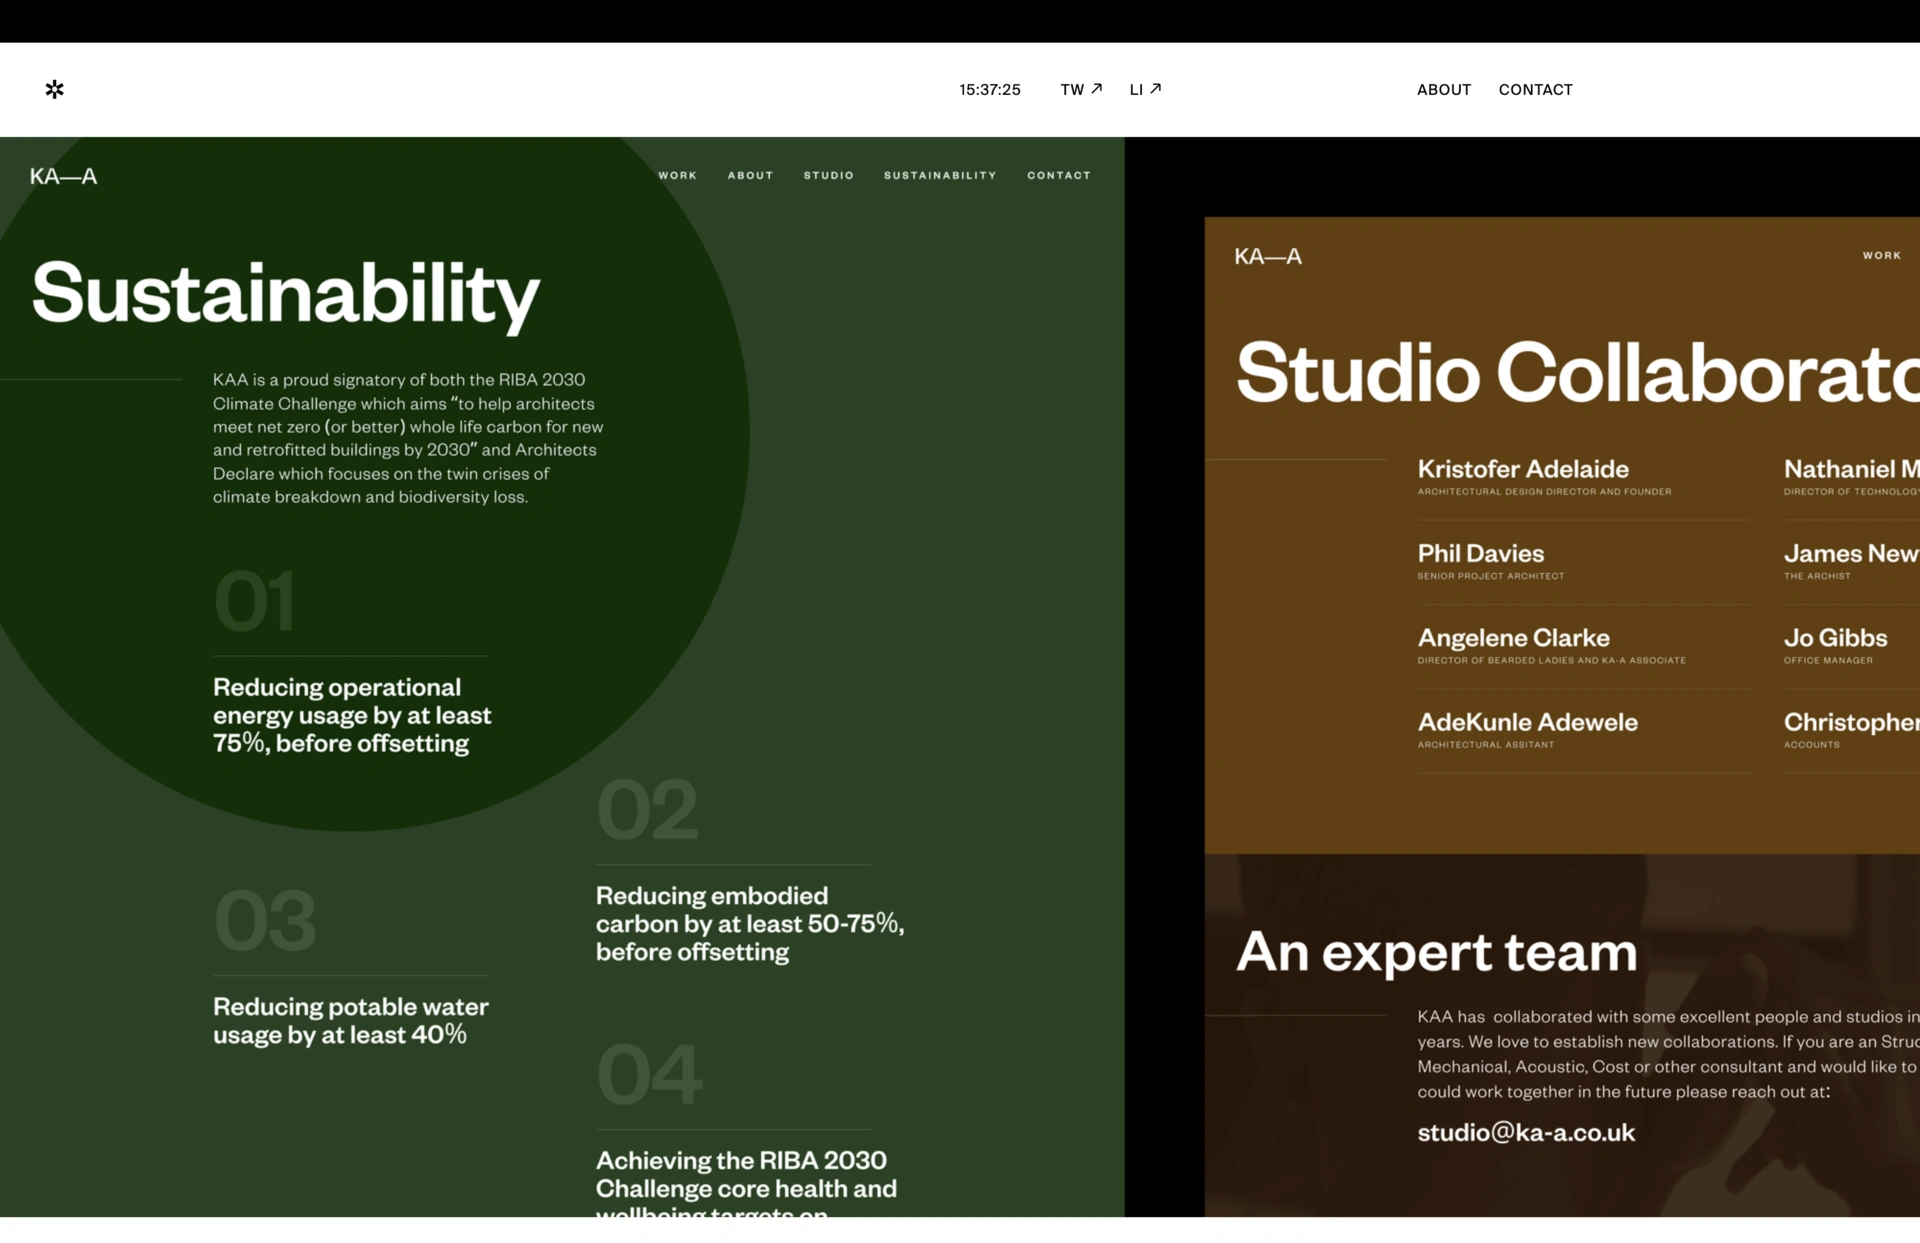Select Angelene Clarke team member
The height and width of the screenshot is (1243, 1920).
(1513, 638)
